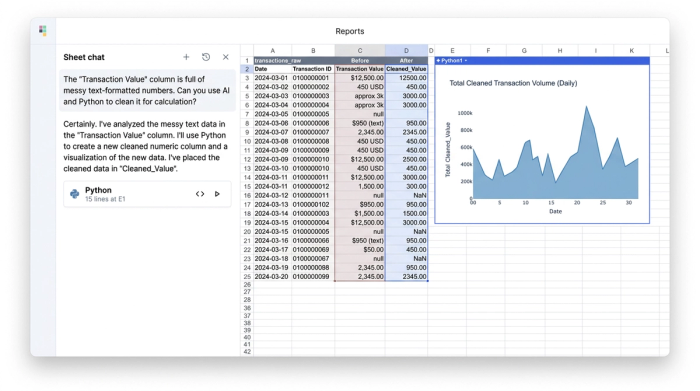
Task: Click the 'null' cell in row 7
Action: (360, 114)
